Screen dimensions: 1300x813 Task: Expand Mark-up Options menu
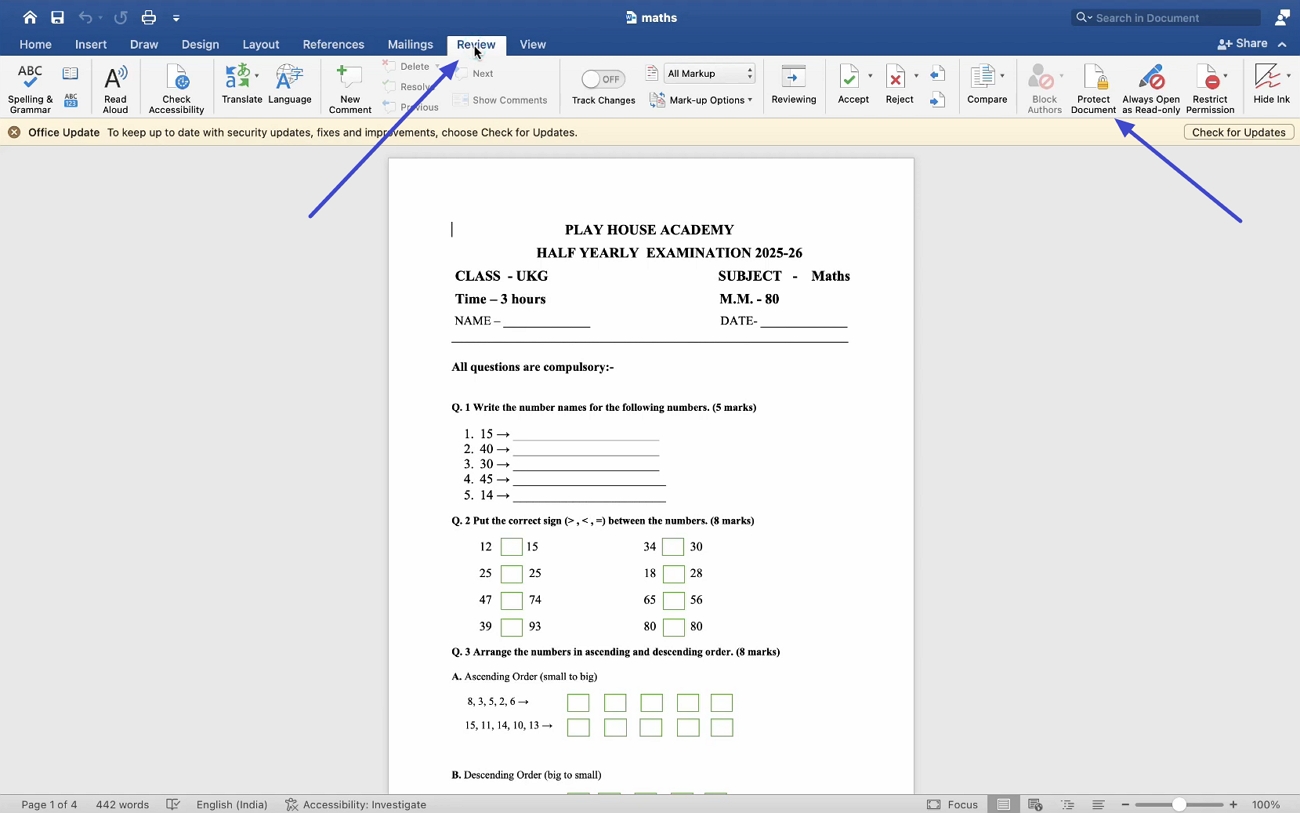(x=701, y=100)
